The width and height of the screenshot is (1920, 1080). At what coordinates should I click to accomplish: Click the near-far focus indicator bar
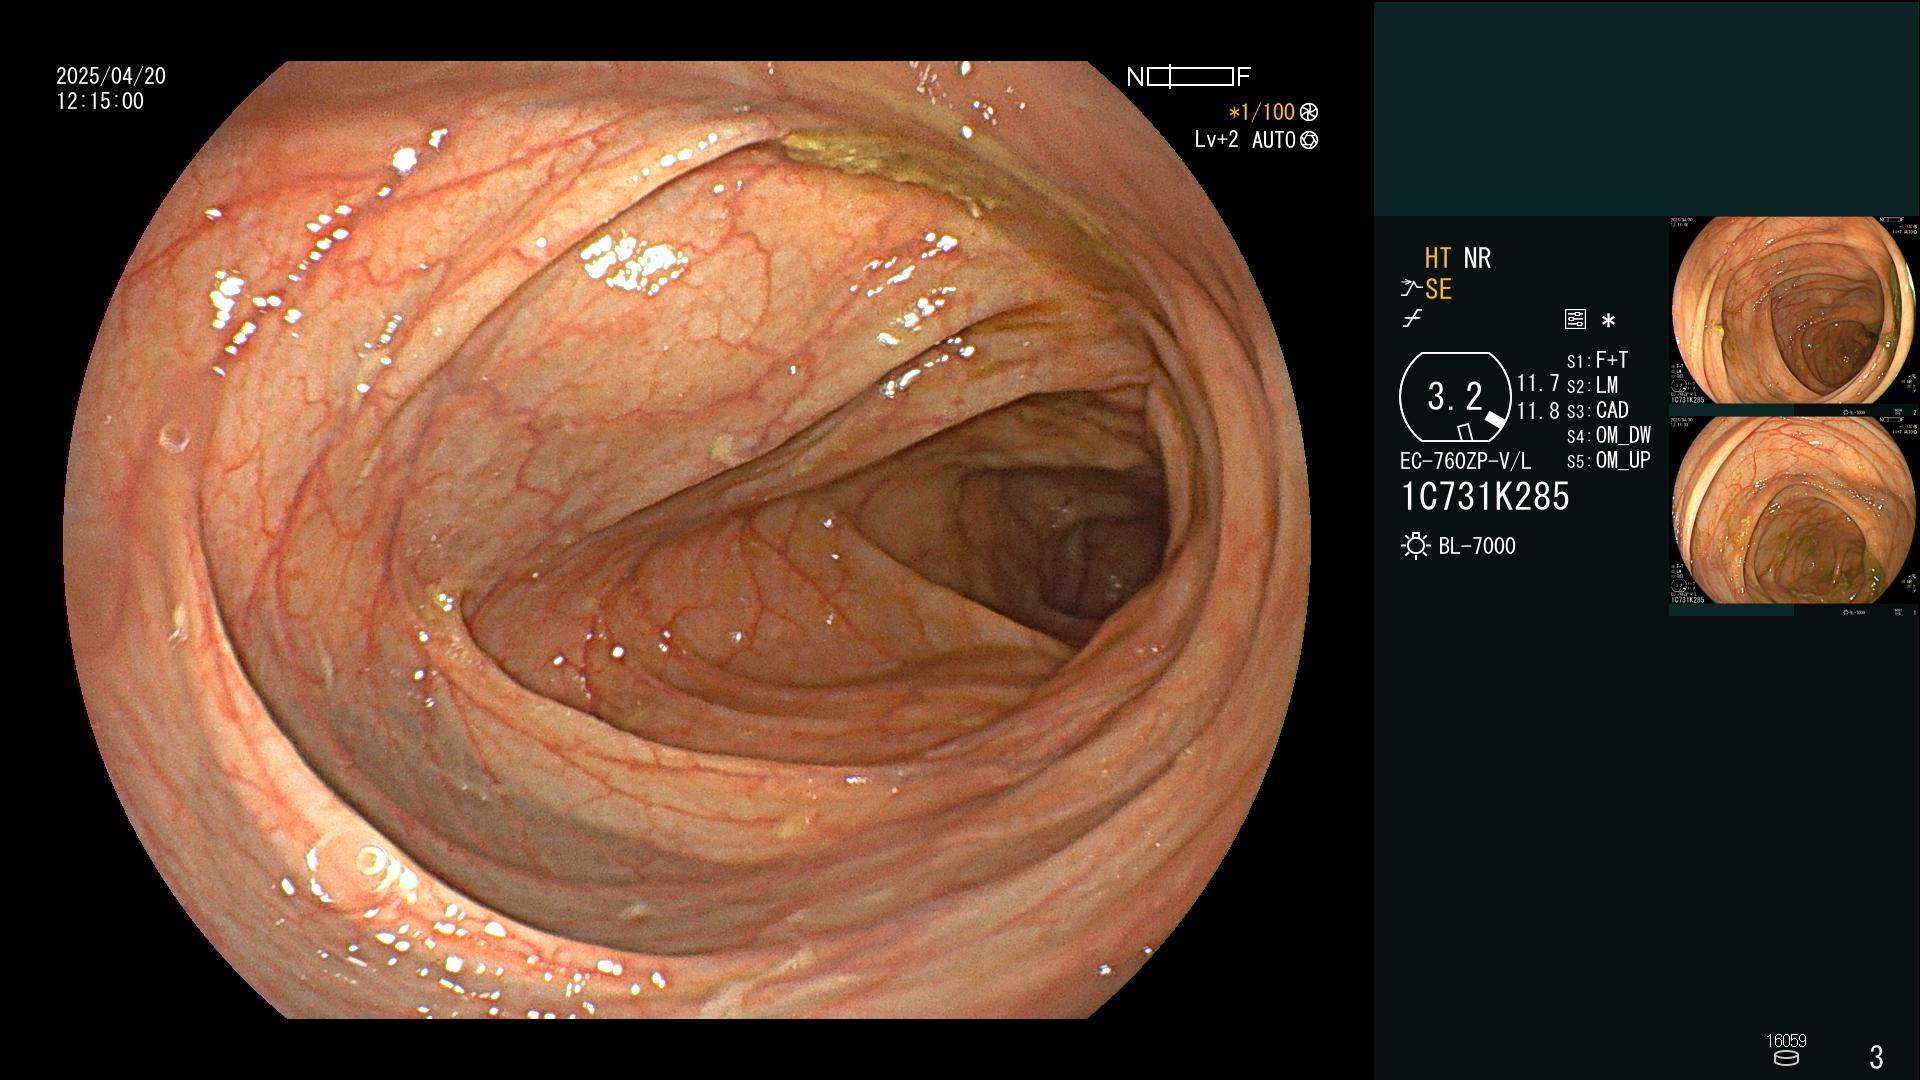point(1190,76)
